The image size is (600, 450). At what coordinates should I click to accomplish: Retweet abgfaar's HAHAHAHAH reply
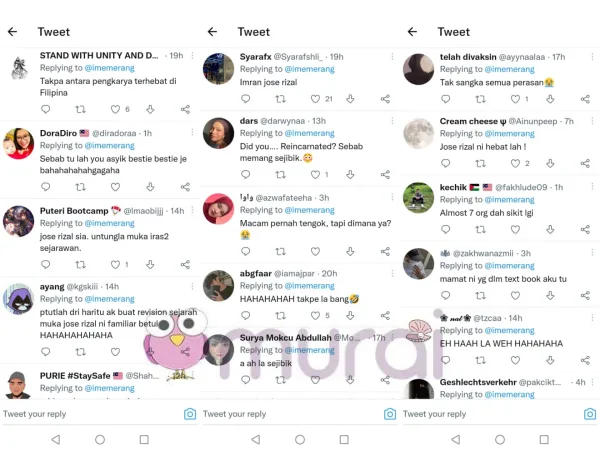(x=280, y=315)
